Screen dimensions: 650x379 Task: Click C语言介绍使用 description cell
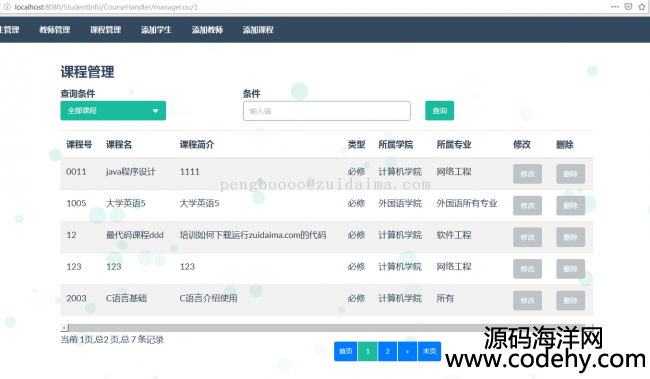click(x=209, y=298)
